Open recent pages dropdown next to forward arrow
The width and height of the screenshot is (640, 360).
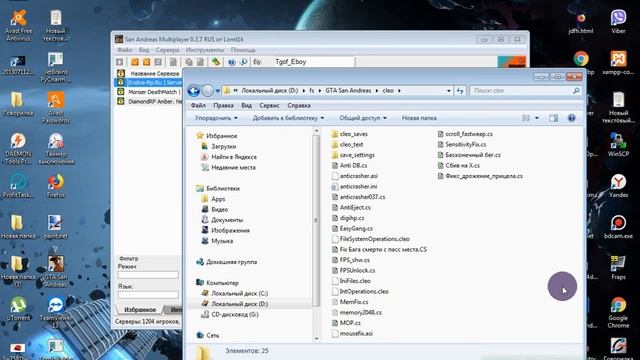click(x=218, y=91)
